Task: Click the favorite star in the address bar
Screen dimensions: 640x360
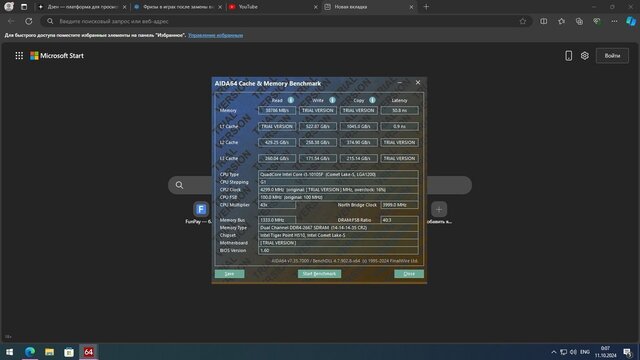Action: tap(523, 21)
